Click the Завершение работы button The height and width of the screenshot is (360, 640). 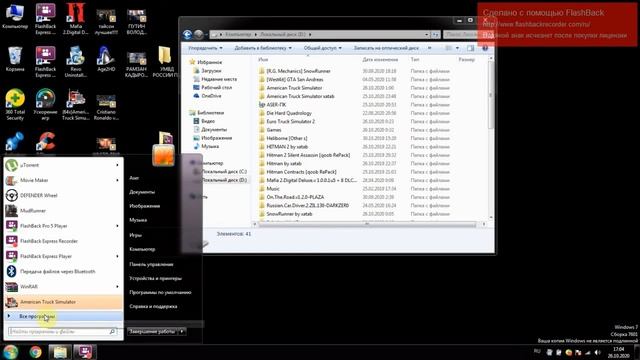[x=152, y=331]
